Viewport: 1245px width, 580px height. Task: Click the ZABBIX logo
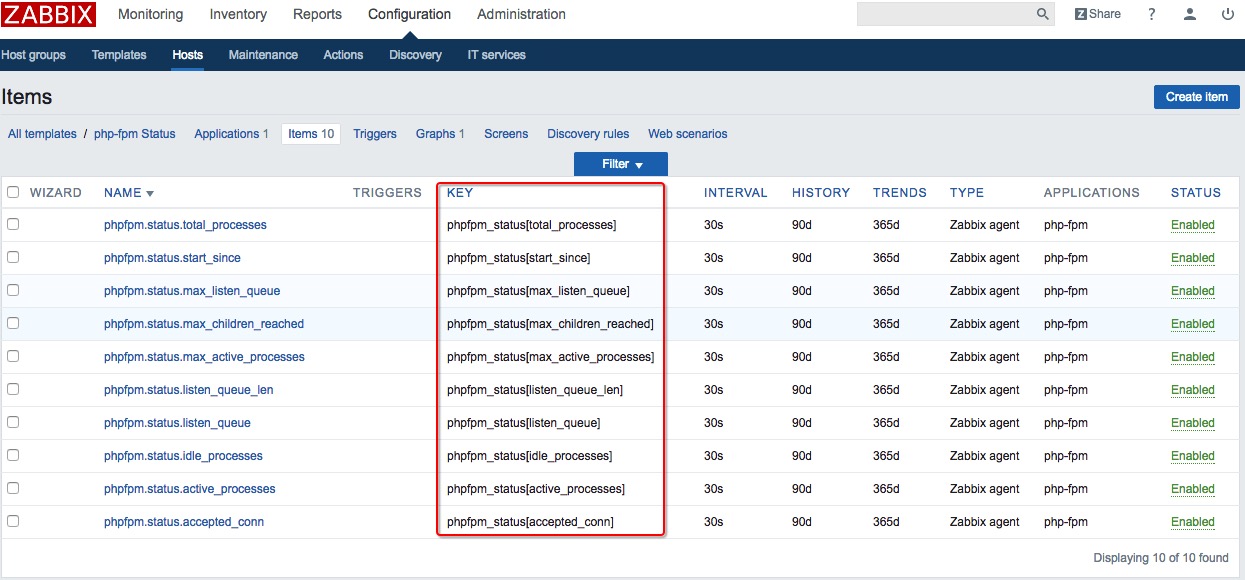point(48,14)
